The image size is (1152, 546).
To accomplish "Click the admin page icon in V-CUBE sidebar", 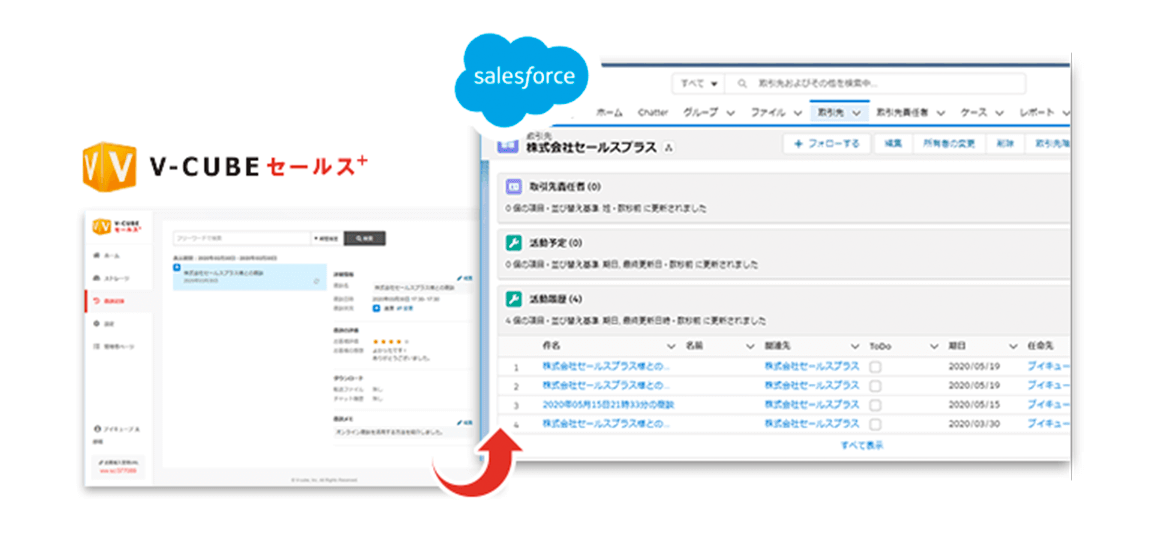I will (x=97, y=346).
